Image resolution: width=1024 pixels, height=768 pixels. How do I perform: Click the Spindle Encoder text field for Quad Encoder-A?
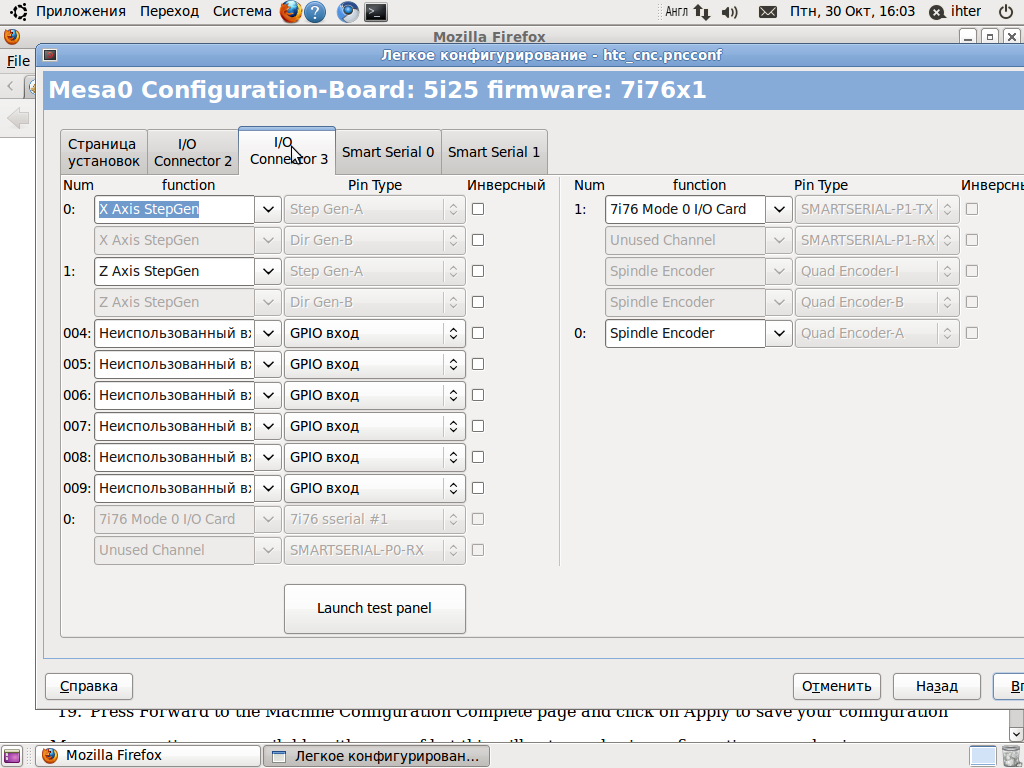click(685, 333)
